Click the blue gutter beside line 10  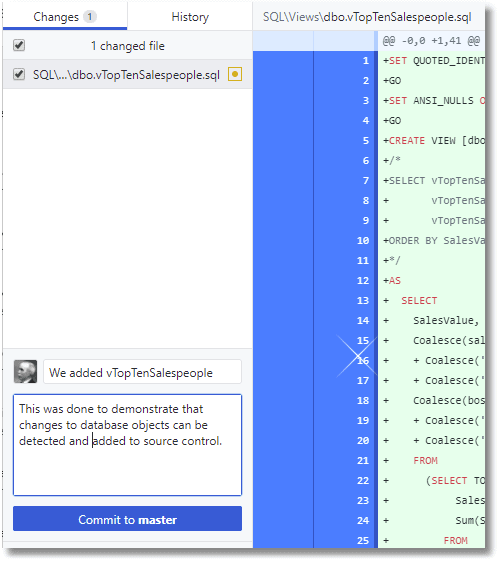[x=283, y=240]
